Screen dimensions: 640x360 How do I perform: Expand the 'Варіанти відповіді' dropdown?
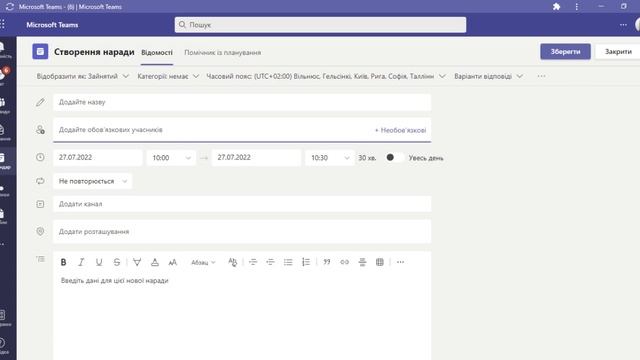click(x=489, y=76)
